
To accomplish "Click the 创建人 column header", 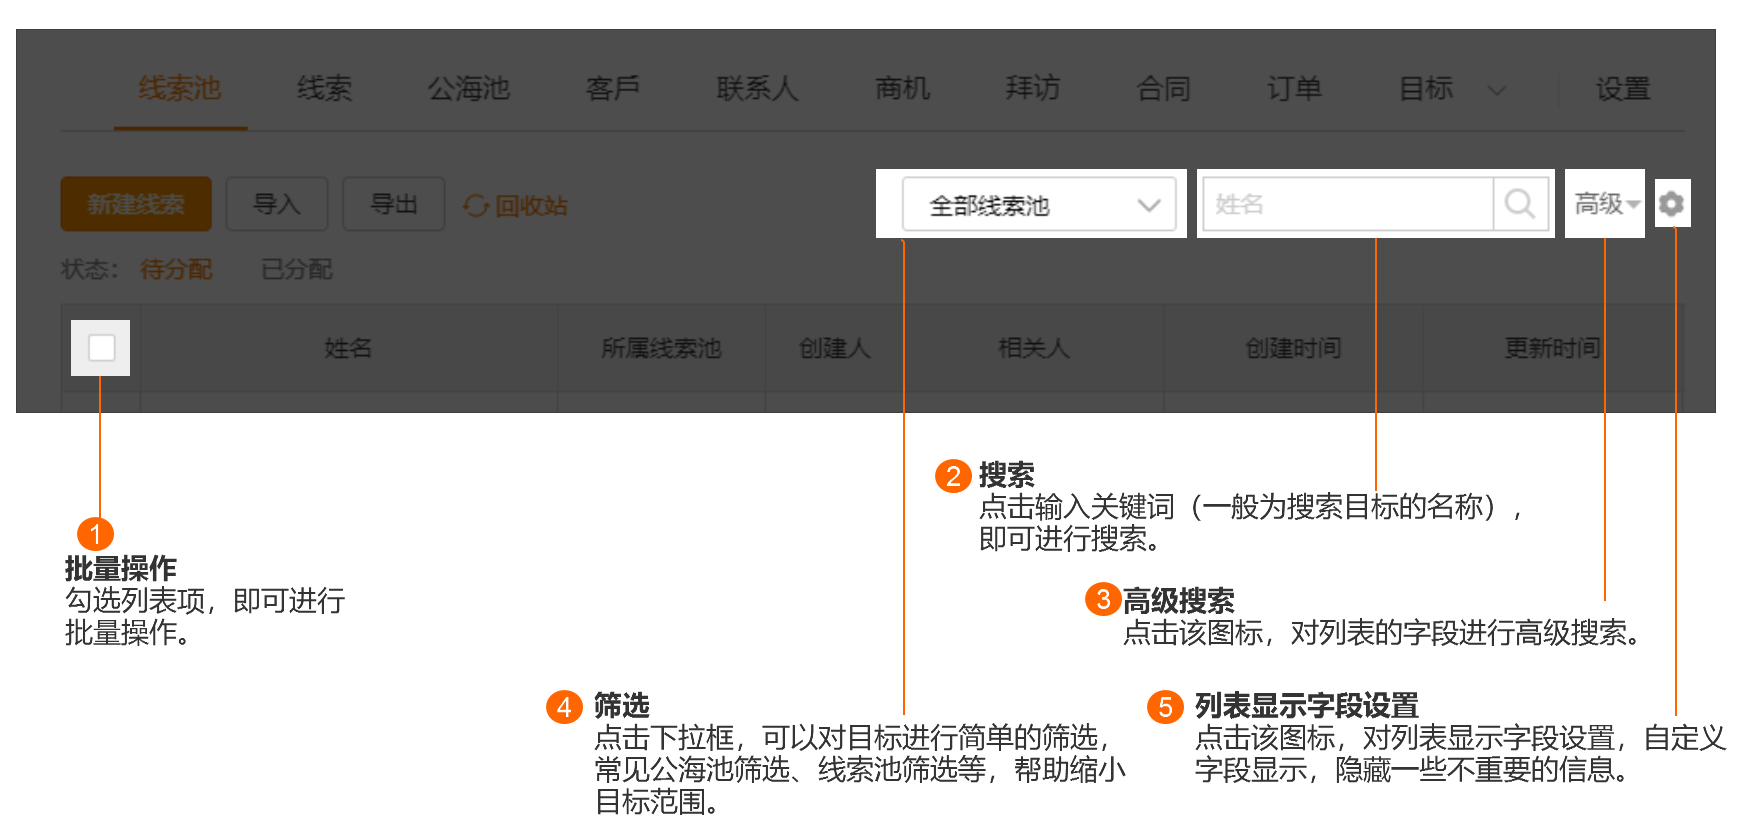I will point(835,348).
